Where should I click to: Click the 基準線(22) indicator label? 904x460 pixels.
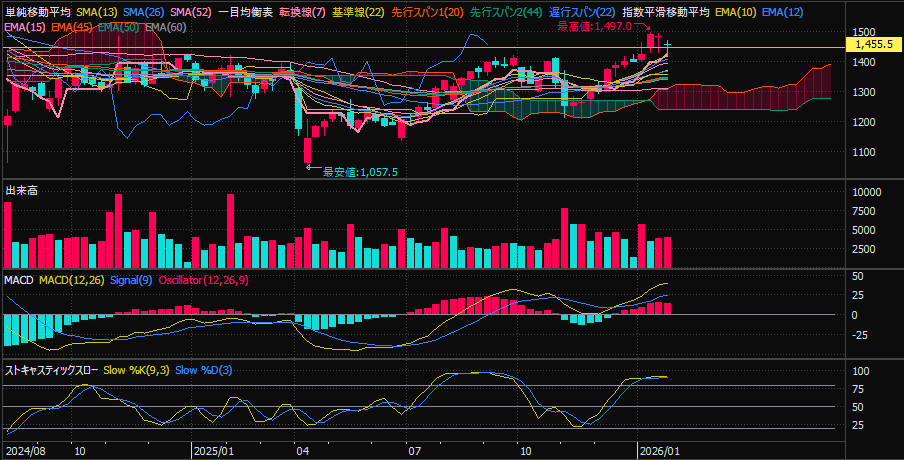pos(359,11)
